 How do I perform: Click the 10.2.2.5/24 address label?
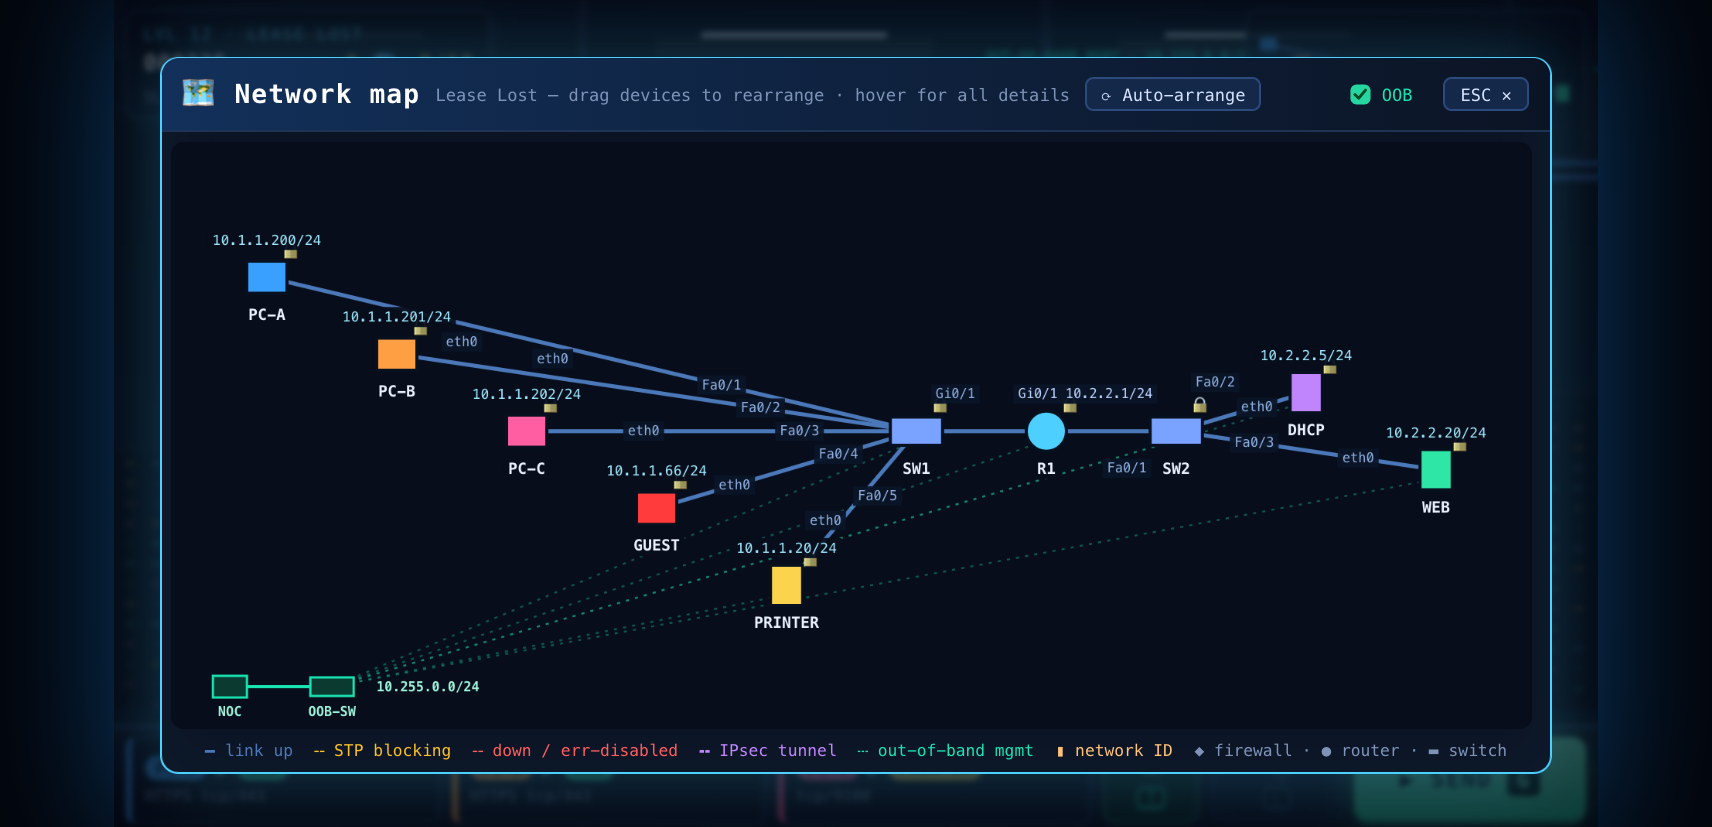pyautogui.click(x=1306, y=355)
